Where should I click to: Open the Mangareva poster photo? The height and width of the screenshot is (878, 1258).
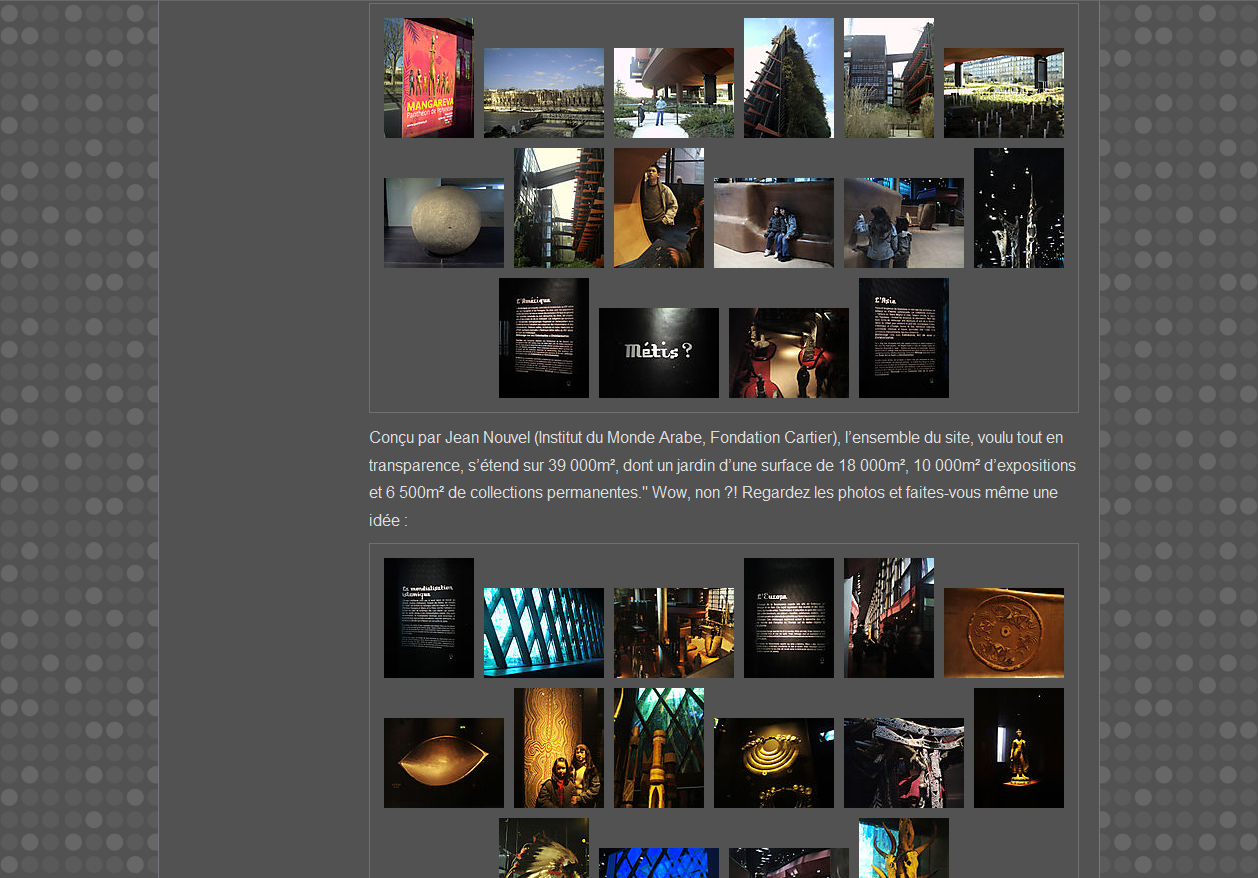click(x=428, y=78)
